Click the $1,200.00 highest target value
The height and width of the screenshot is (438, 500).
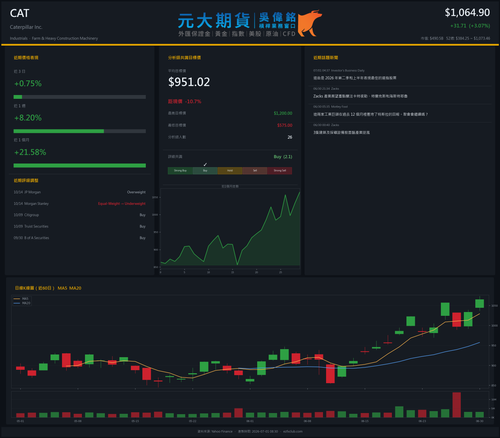(x=283, y=113)
